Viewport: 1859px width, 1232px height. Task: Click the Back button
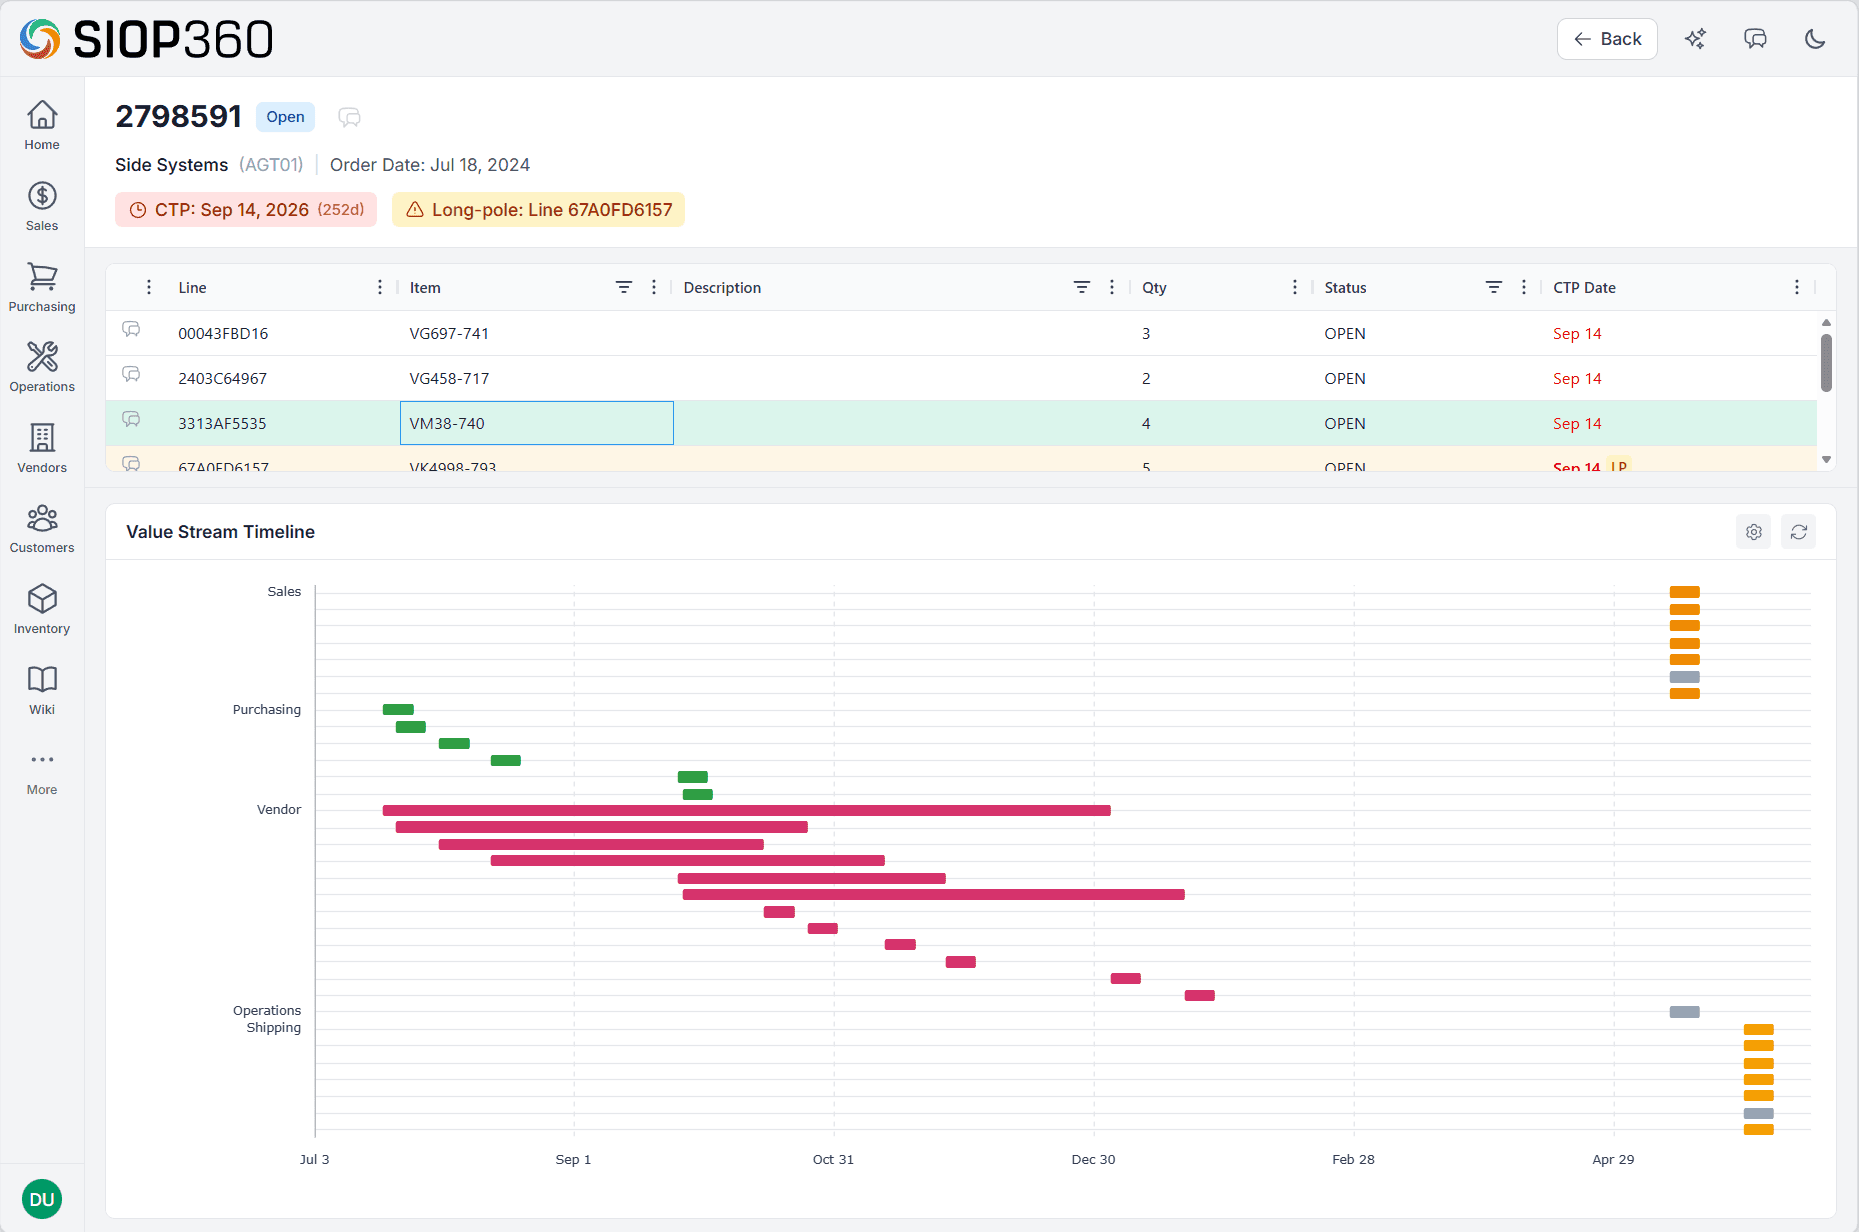pos(1606,39)
